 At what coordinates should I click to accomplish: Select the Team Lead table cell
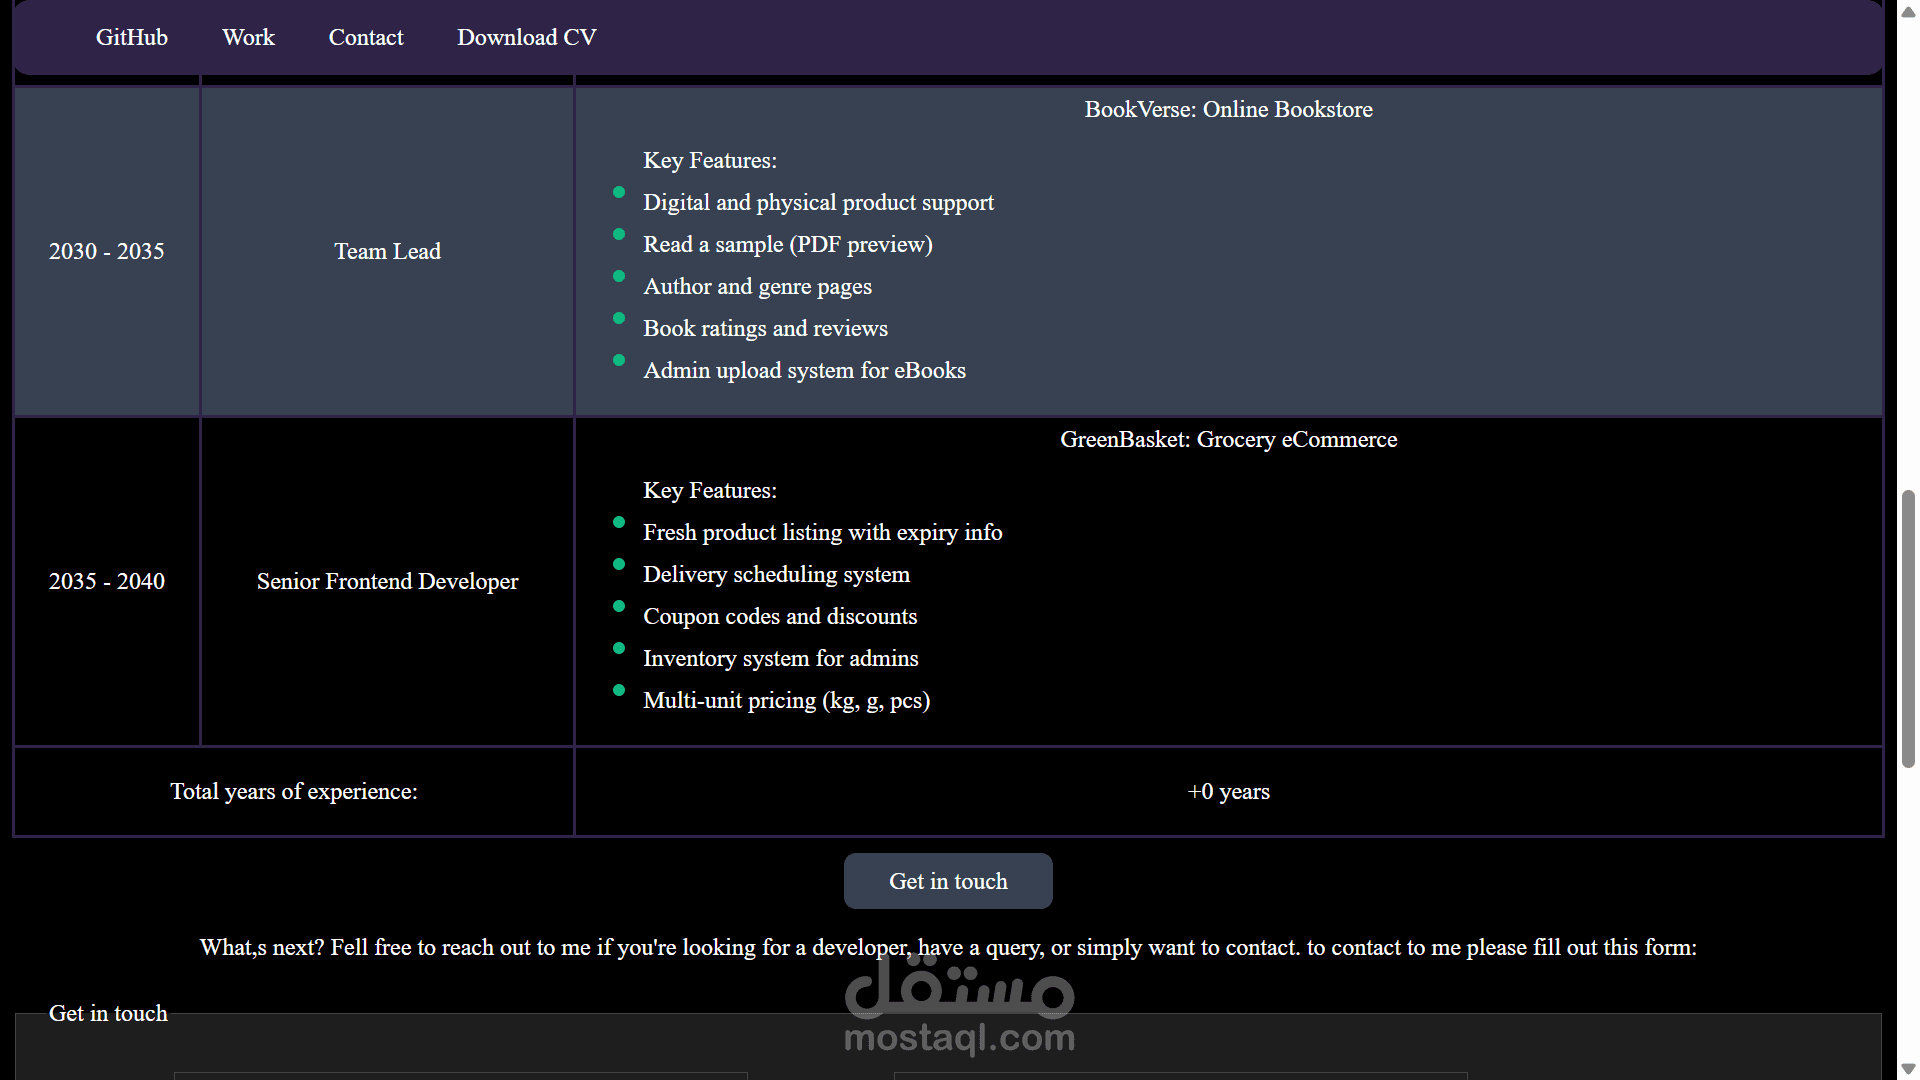(387, 251)
